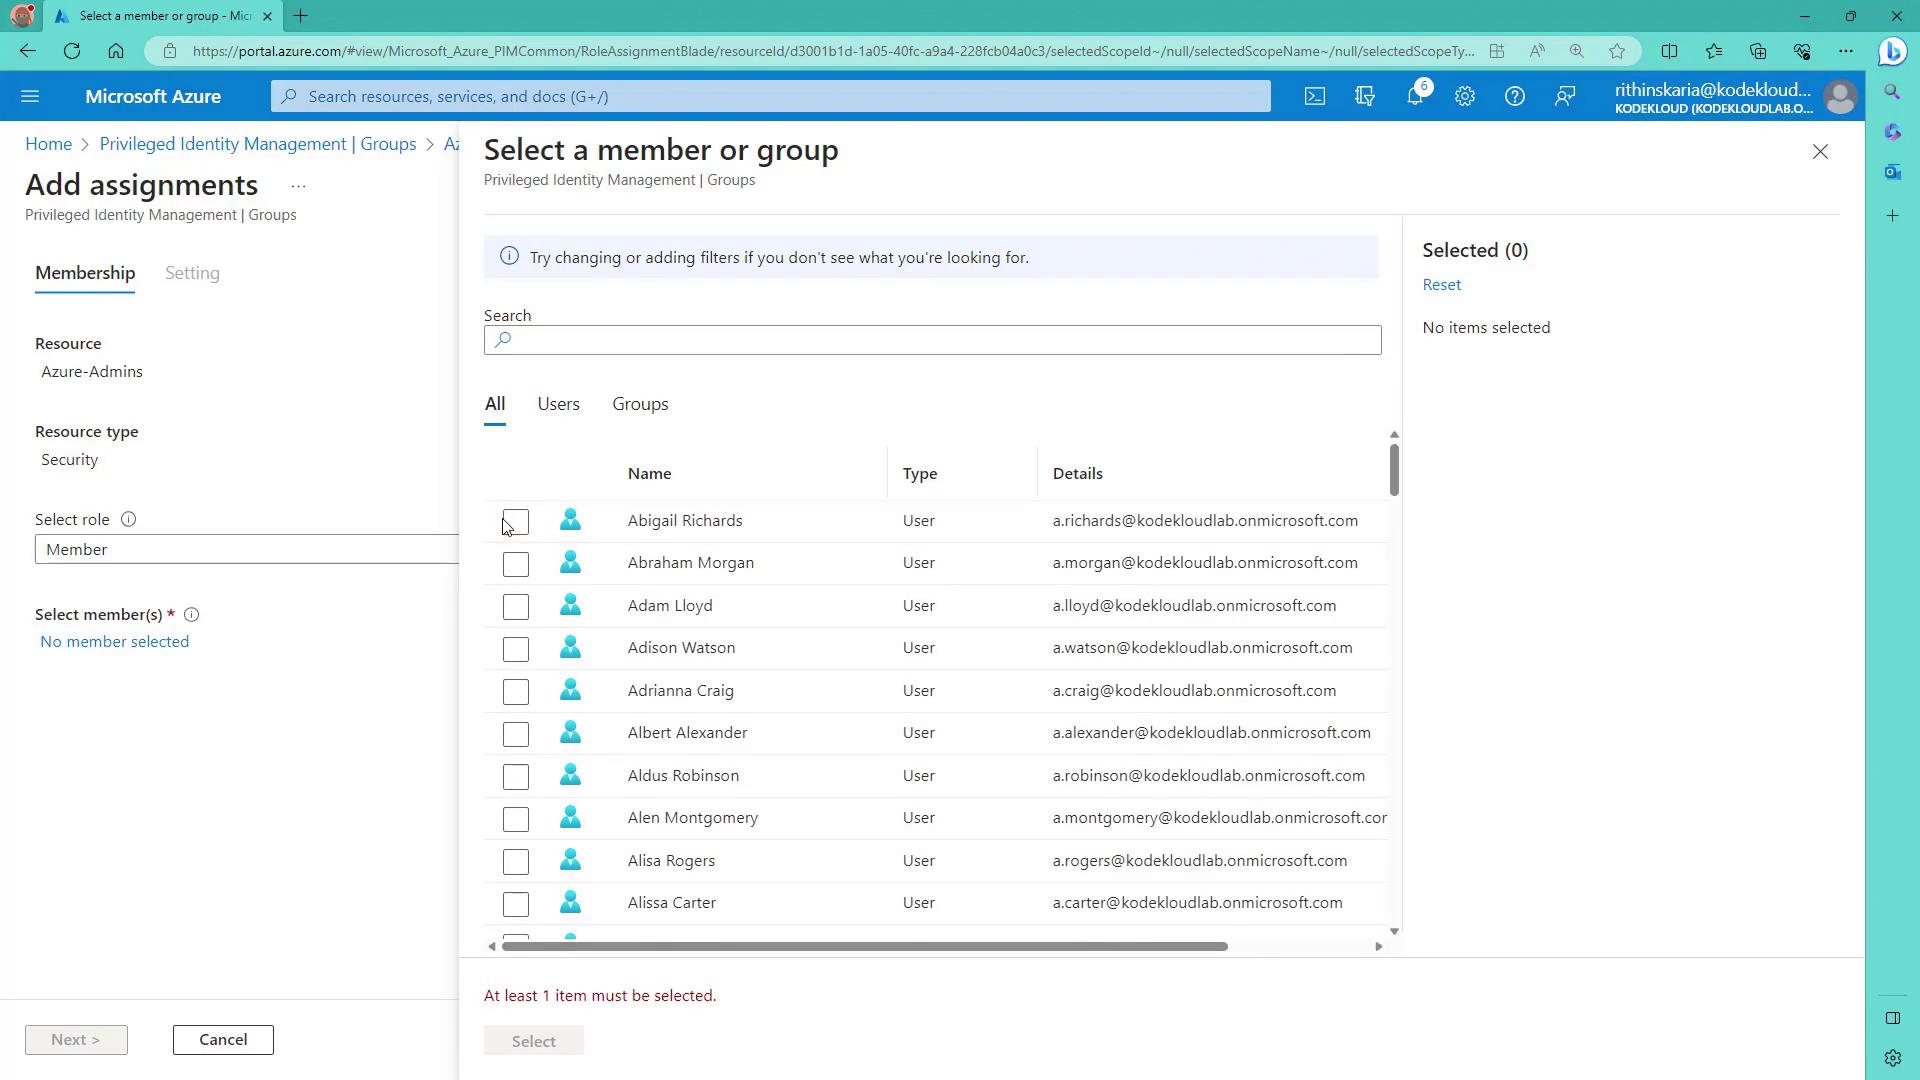The image size is (1920, 1080).
Task: Tick the checkbox for Alisa Rogers
Action: click(515, 861)
